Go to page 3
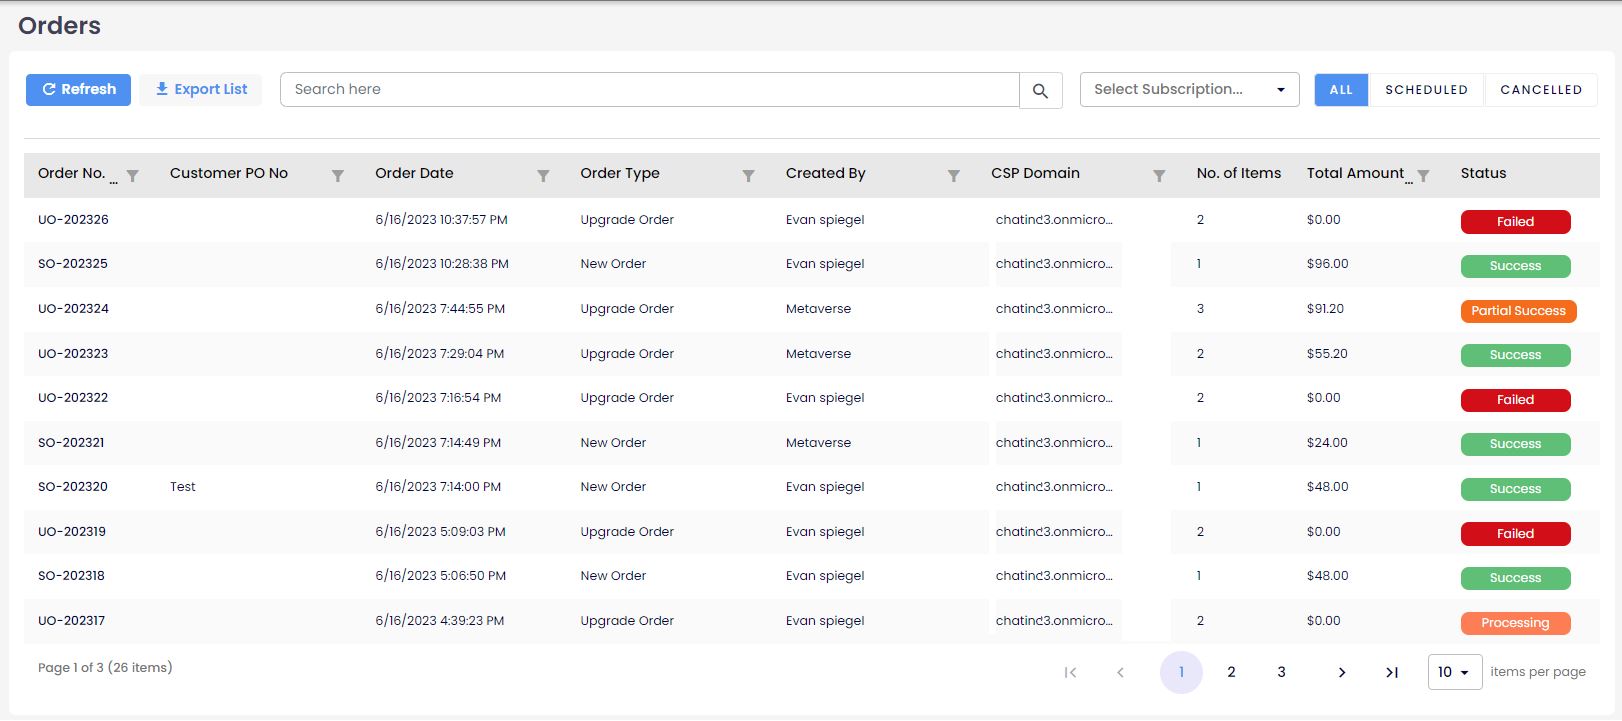The width and height of the screenshot is (1622, 721). click(x=1281, y=672)
